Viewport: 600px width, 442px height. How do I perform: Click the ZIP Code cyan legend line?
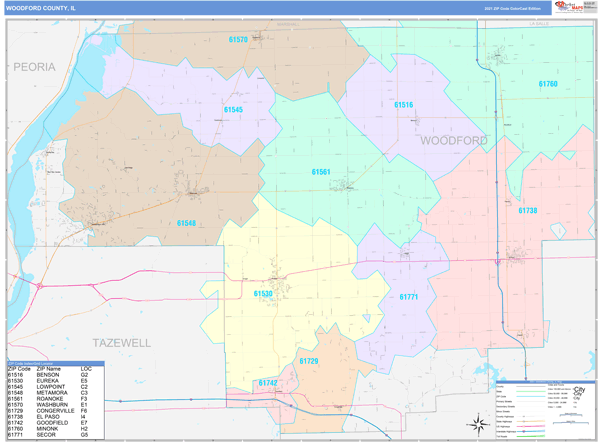coord(531,396)
